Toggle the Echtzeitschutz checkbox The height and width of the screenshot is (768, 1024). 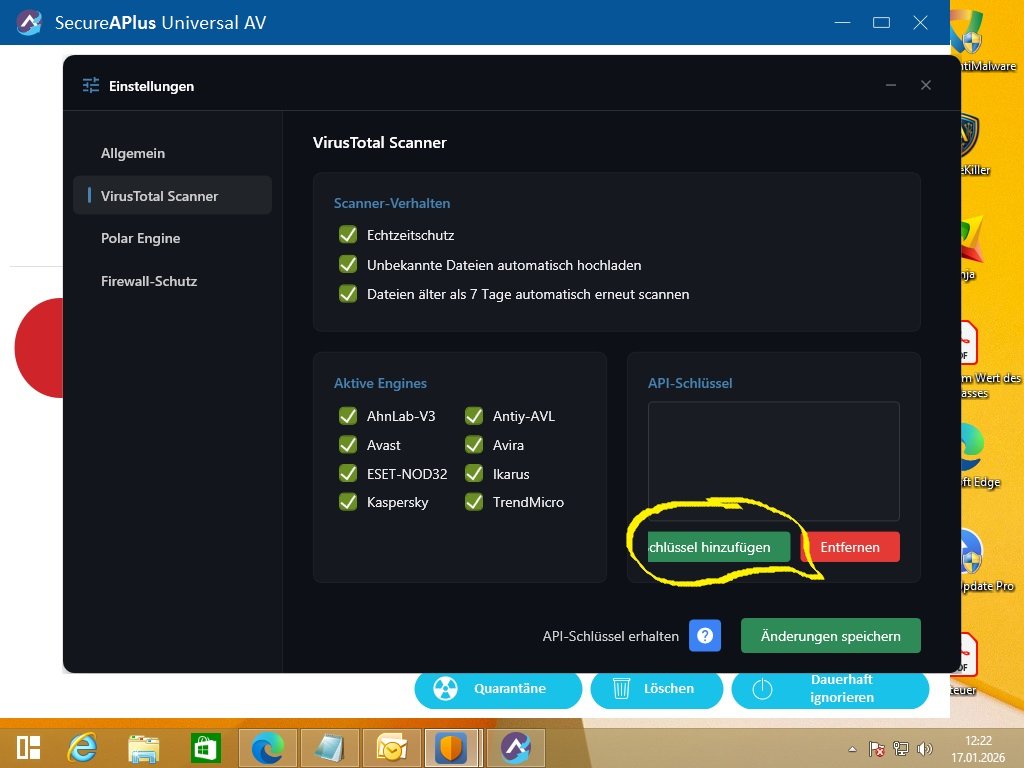pyautogui.click(x=348, y=234)
